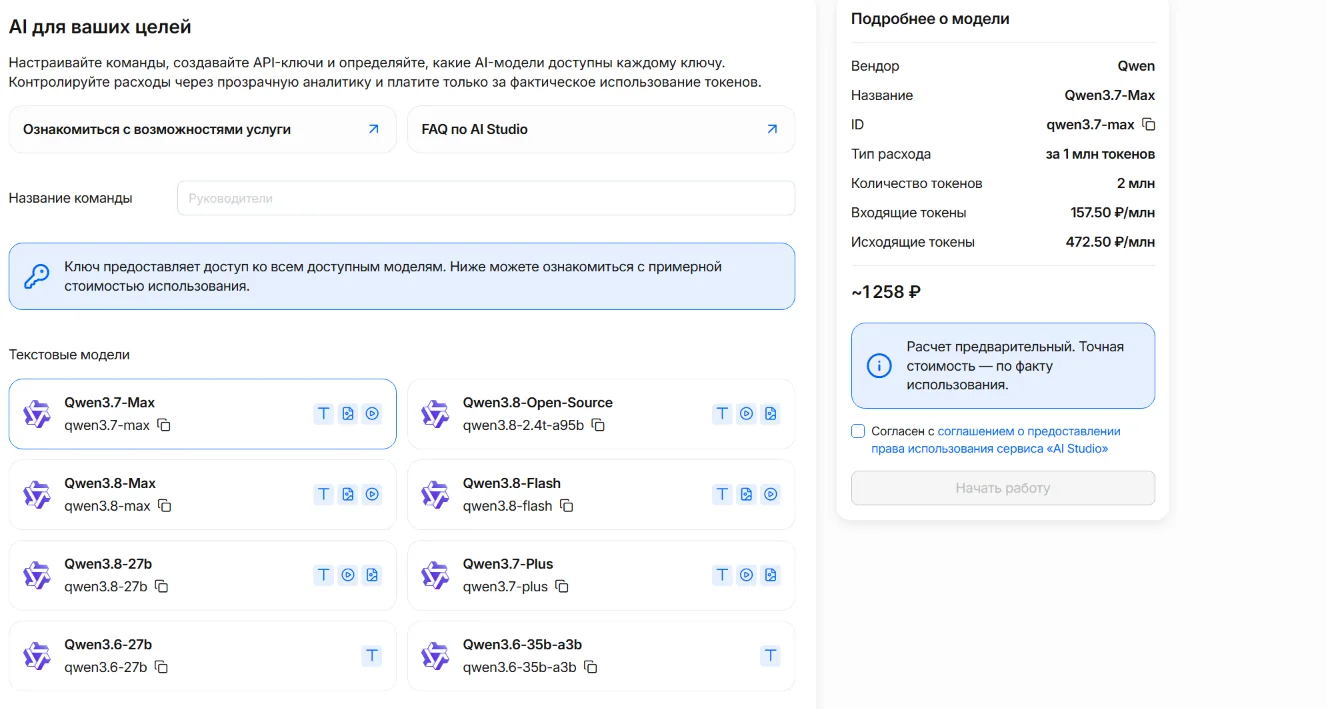Screen dimensions: 1327x709
Task: Click the за 1 млн токенов value
Action: pos(1100,154)
